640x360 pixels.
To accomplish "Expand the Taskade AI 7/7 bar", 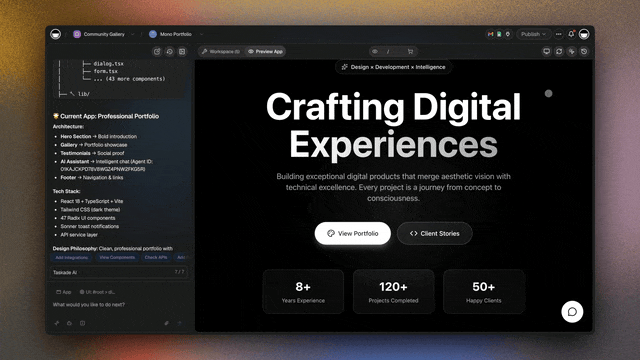I will 119,272.
